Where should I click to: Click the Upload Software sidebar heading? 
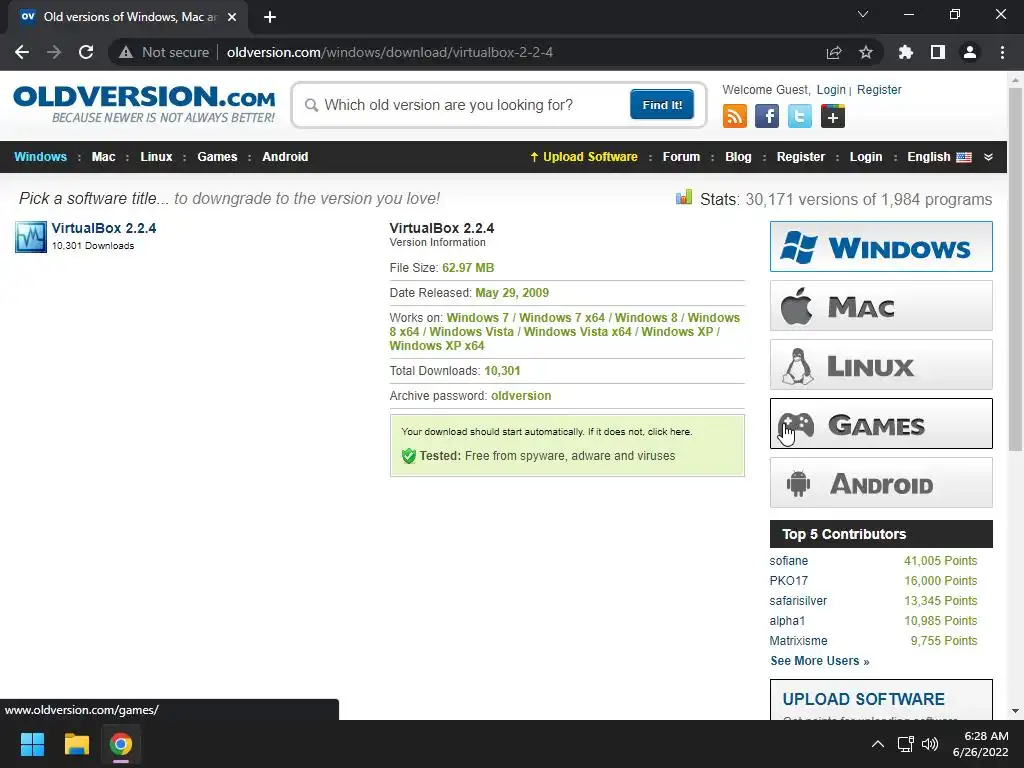tap(863, 699)
